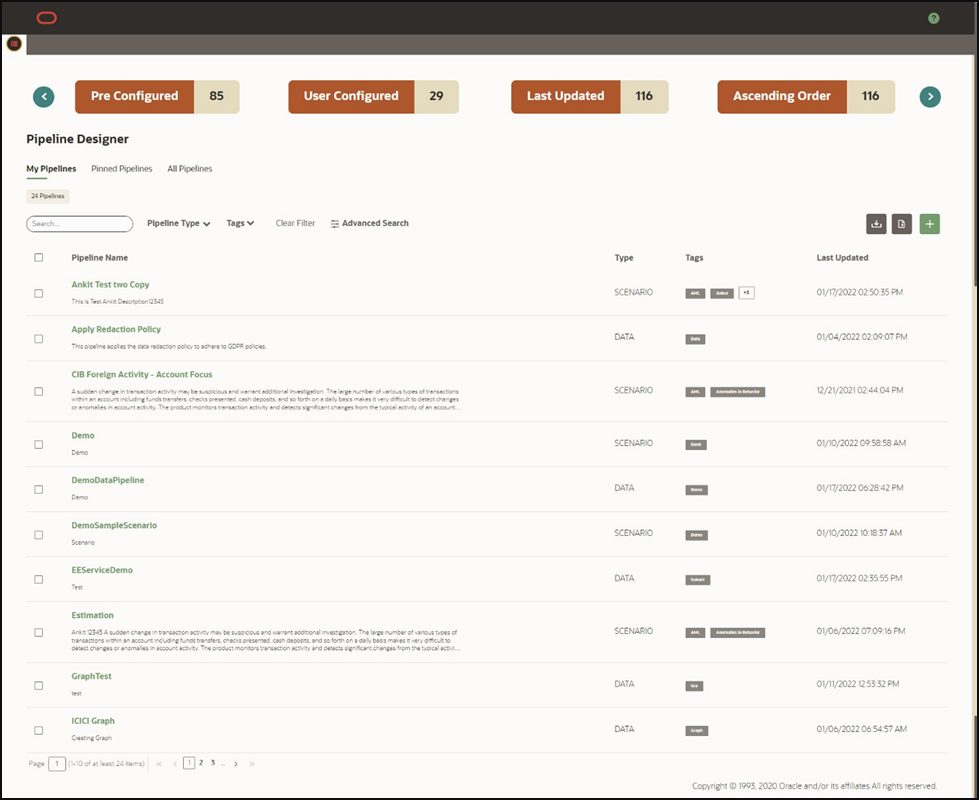979x800 pixels.
Task: Click the Oracle logo icon
Action: coord(47,18)
